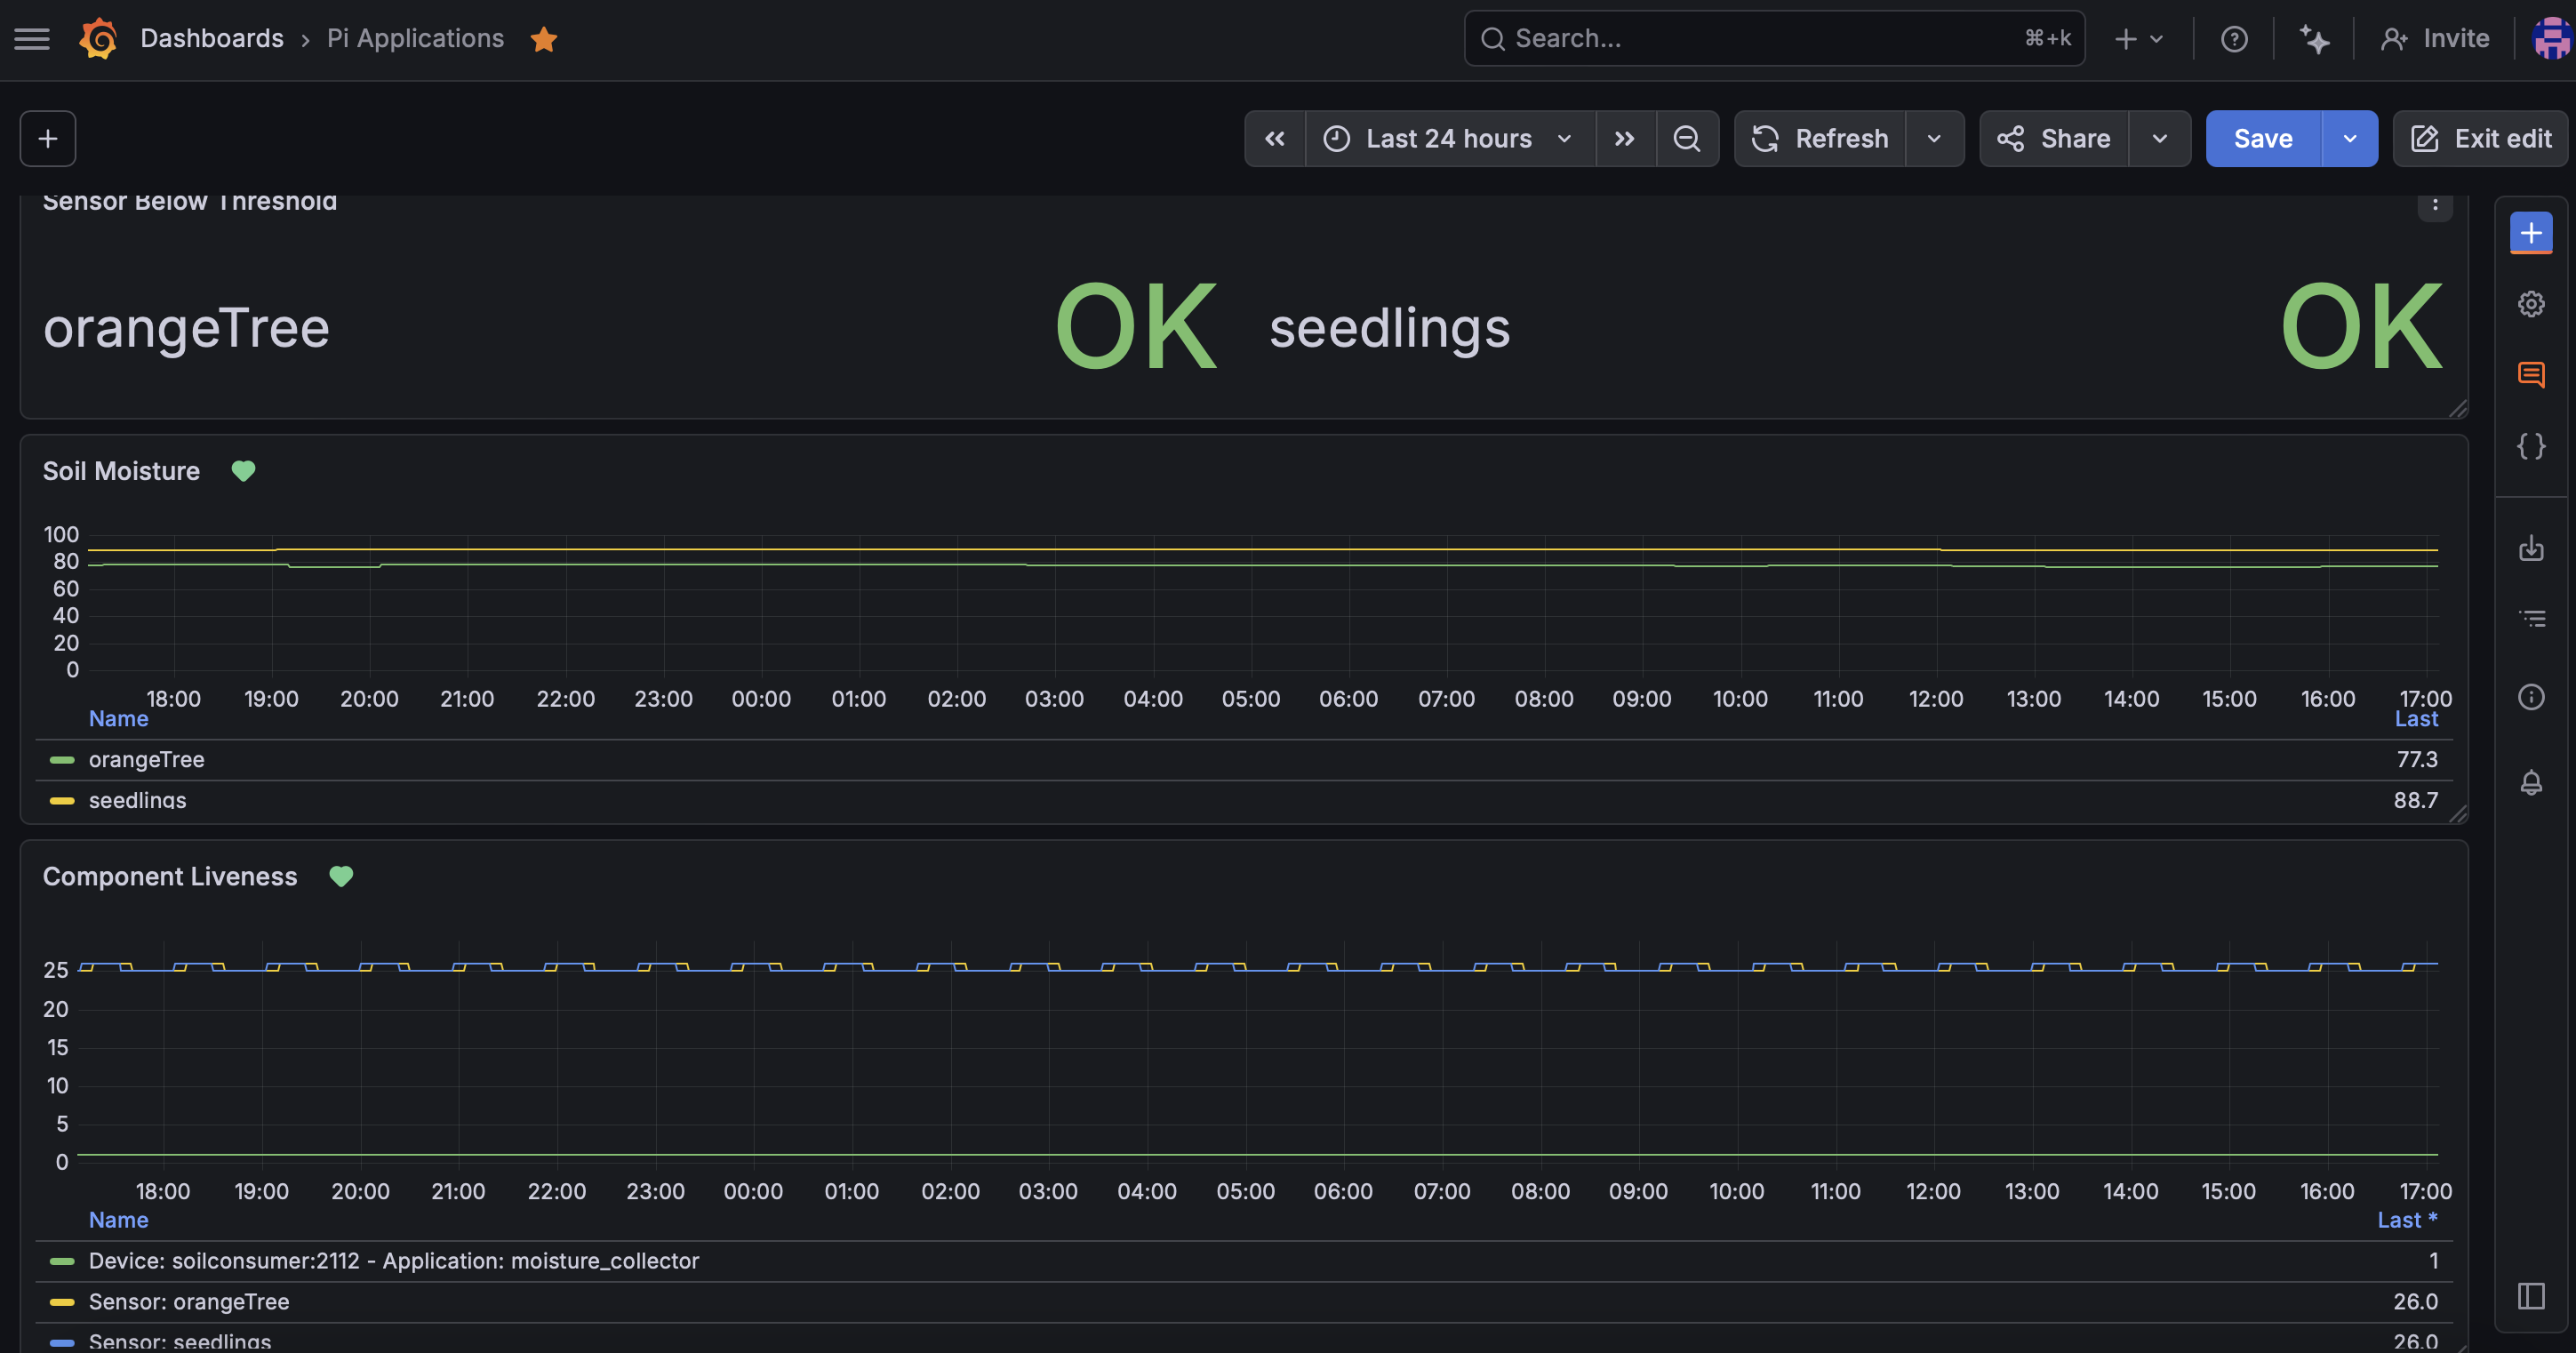Click the Component Liveness panel title
Screen dimensions: 2576x1353
[x=170, y=877]
